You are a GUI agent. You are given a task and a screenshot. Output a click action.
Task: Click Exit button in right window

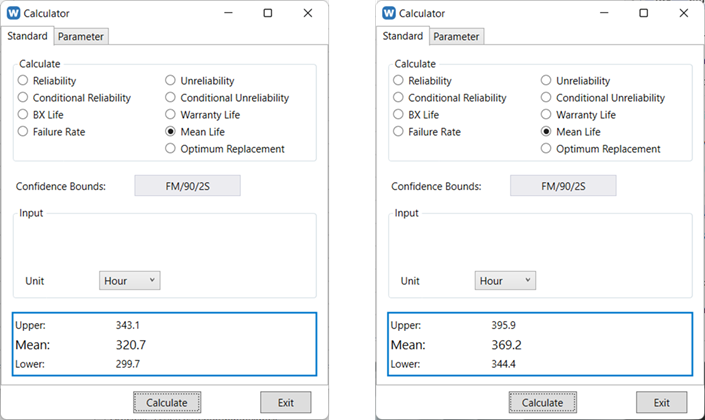pos(661,402)
